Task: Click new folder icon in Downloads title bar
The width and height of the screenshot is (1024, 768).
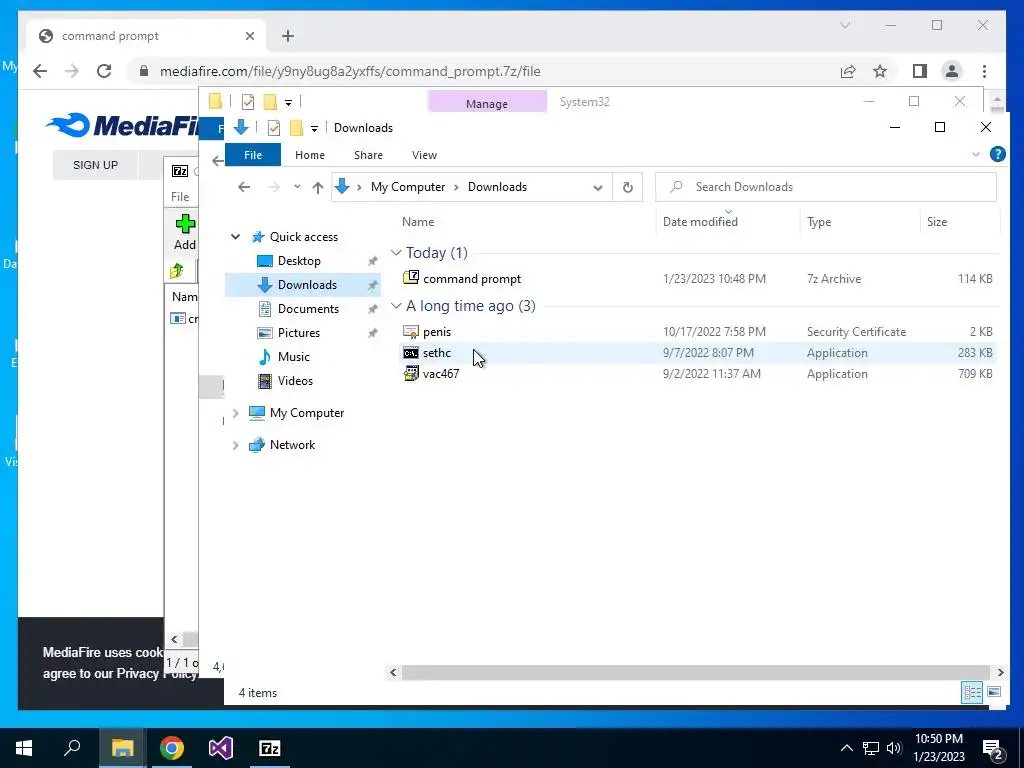Action: (x=296, y=128)
